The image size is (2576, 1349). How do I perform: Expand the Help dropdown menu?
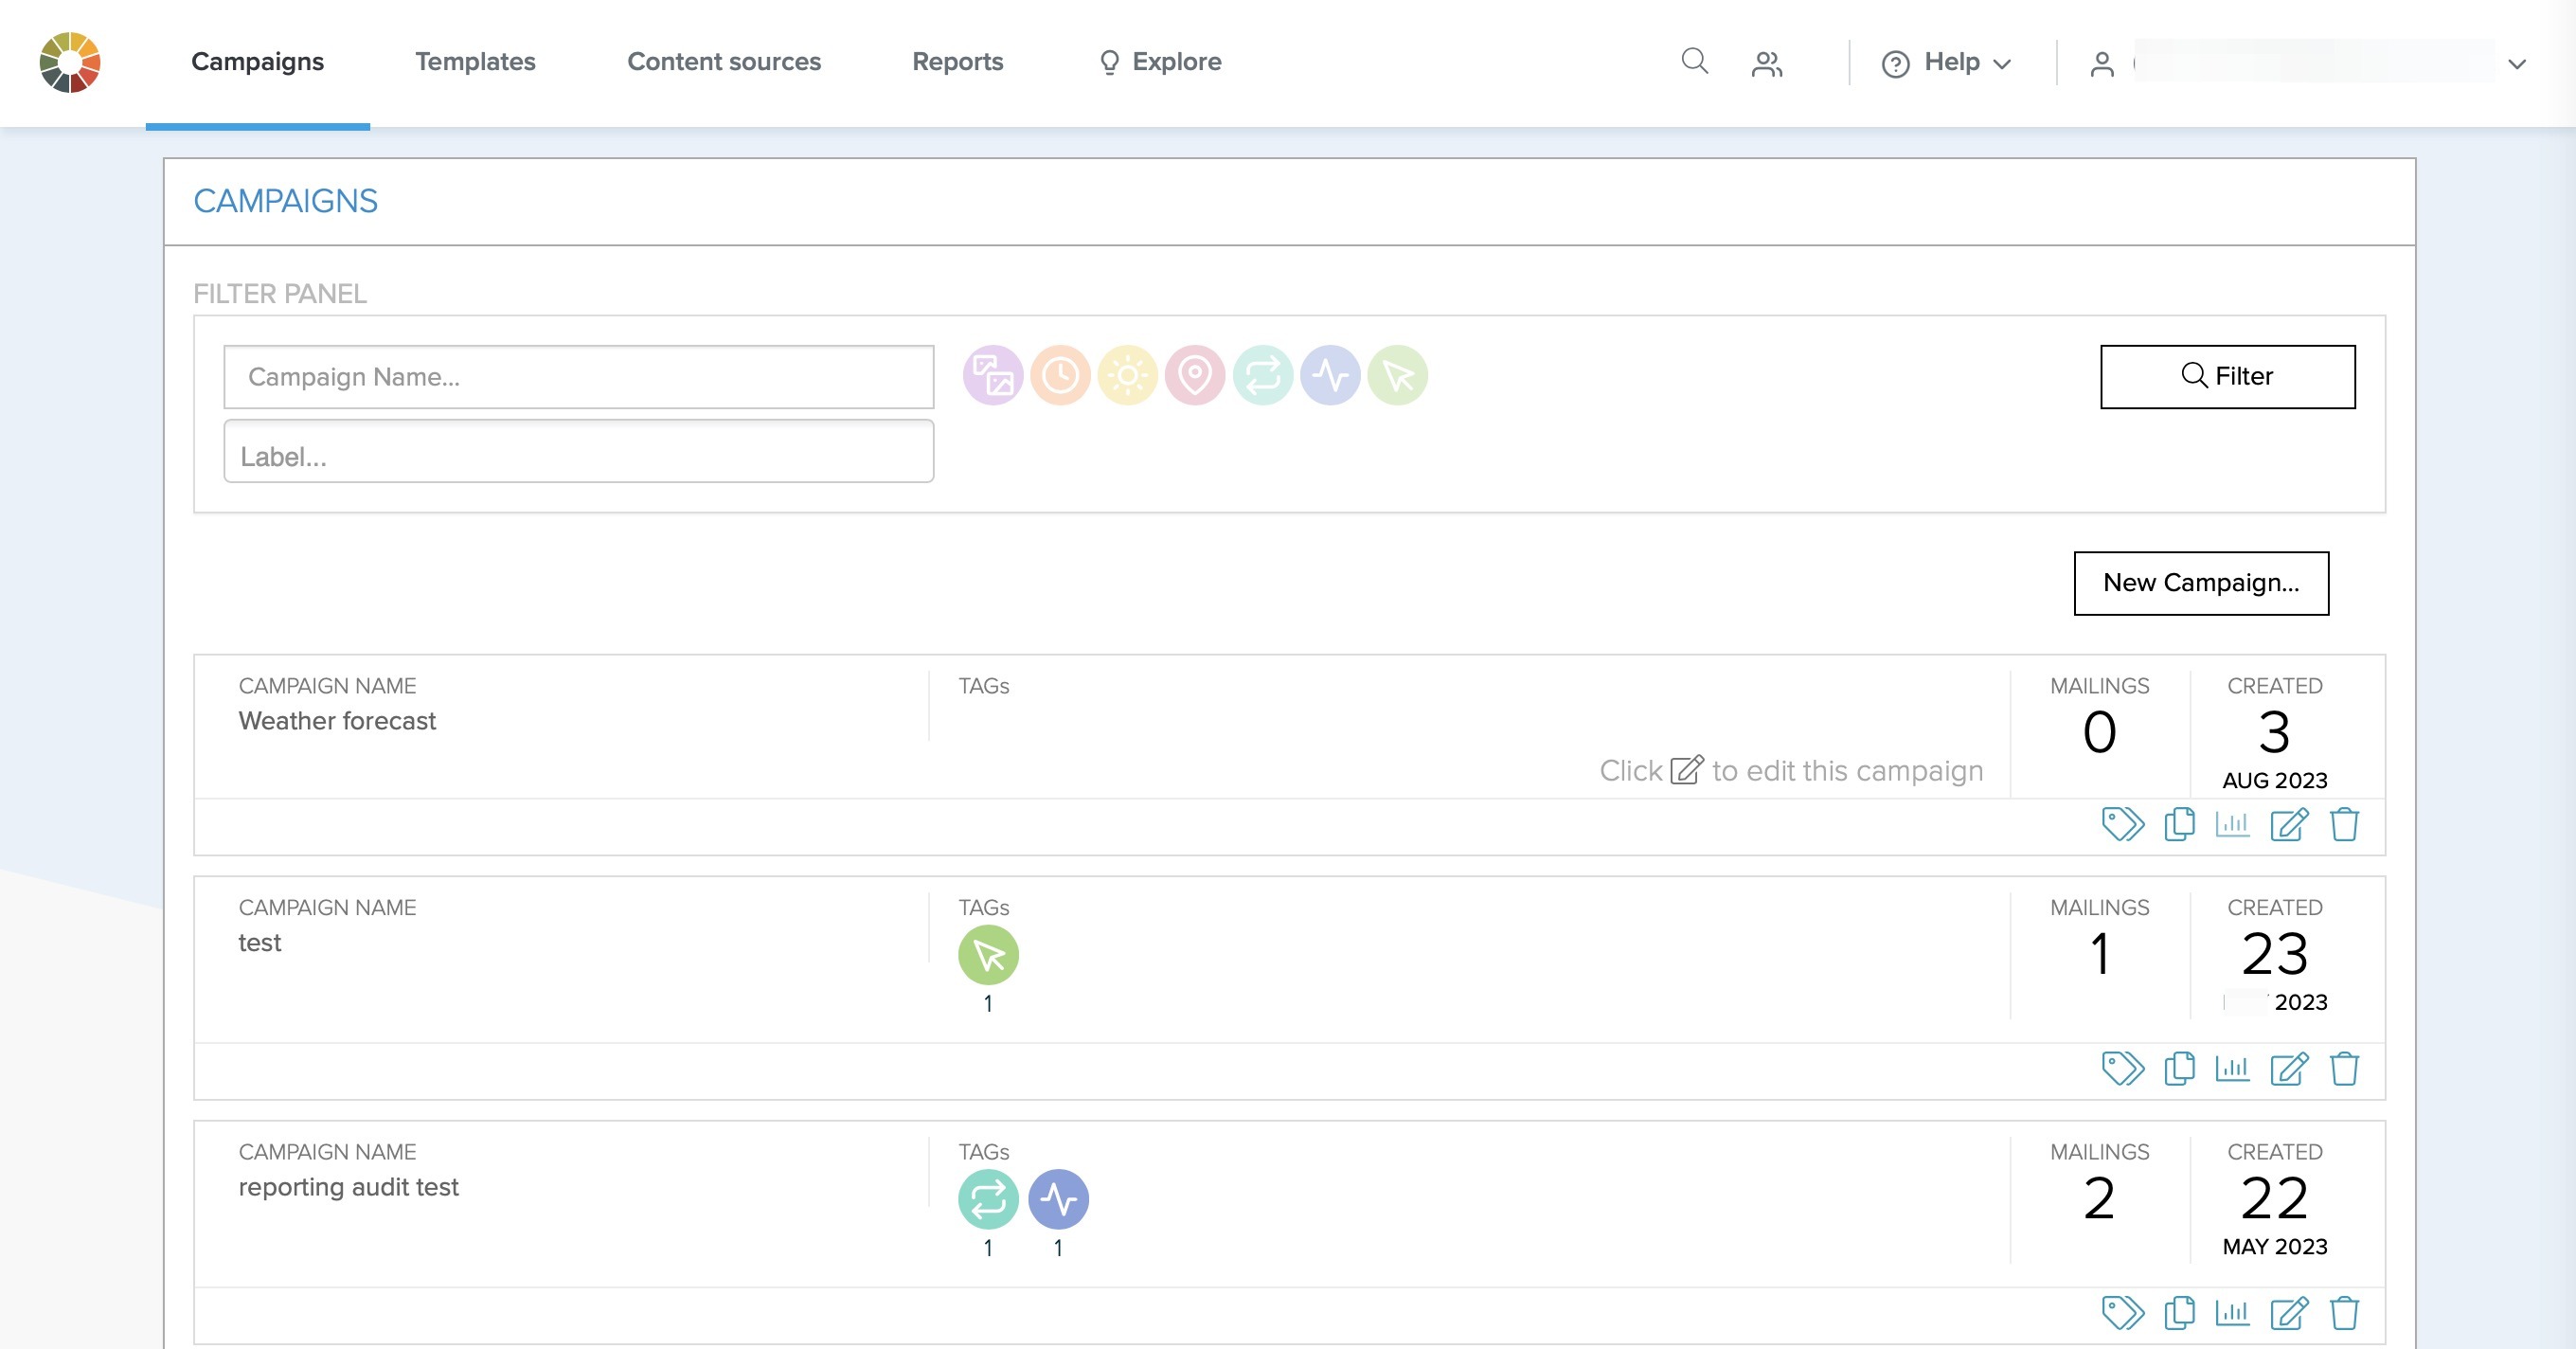tap(1946, 63)
